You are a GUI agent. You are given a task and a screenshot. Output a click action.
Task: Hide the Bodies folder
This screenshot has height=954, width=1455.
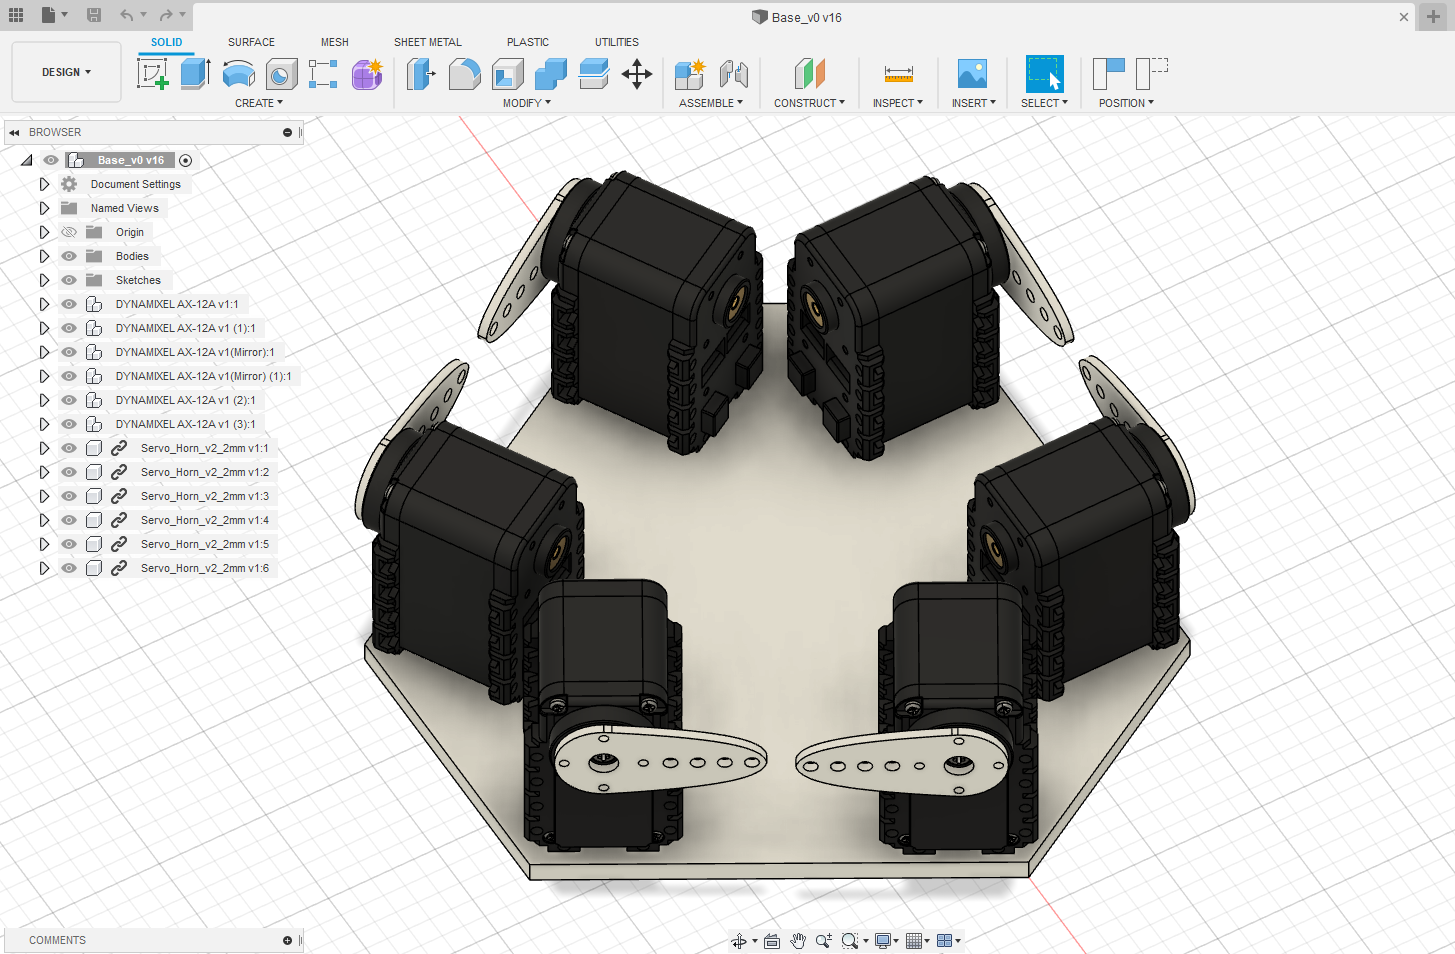(69, 256)
